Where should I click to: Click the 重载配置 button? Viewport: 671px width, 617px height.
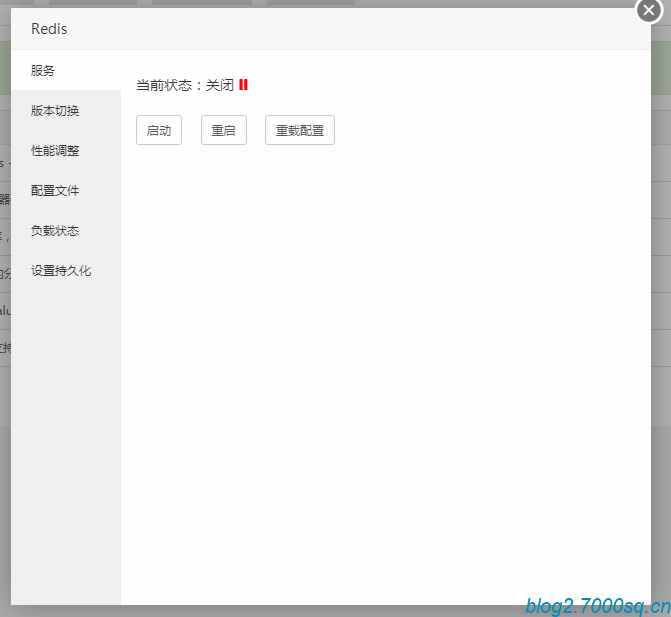coord(300,130)
